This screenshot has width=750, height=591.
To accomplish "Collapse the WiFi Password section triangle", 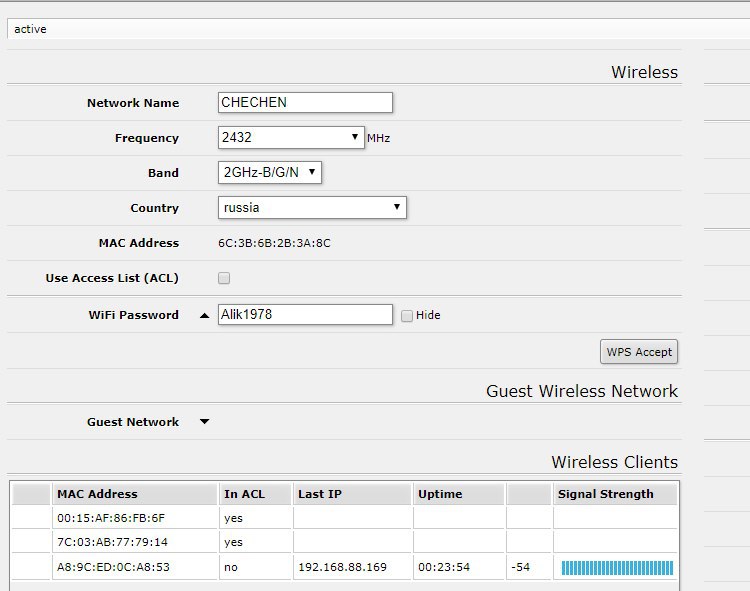I will coord(204,316).
